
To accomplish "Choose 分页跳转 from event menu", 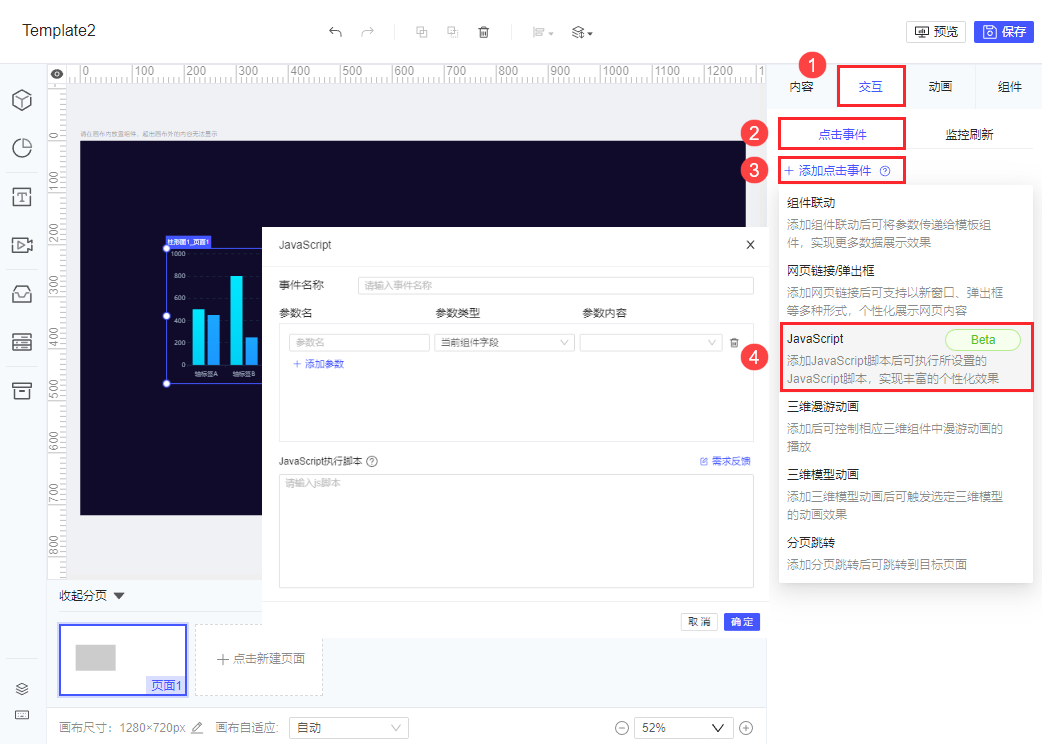I will tap(905, 553).
